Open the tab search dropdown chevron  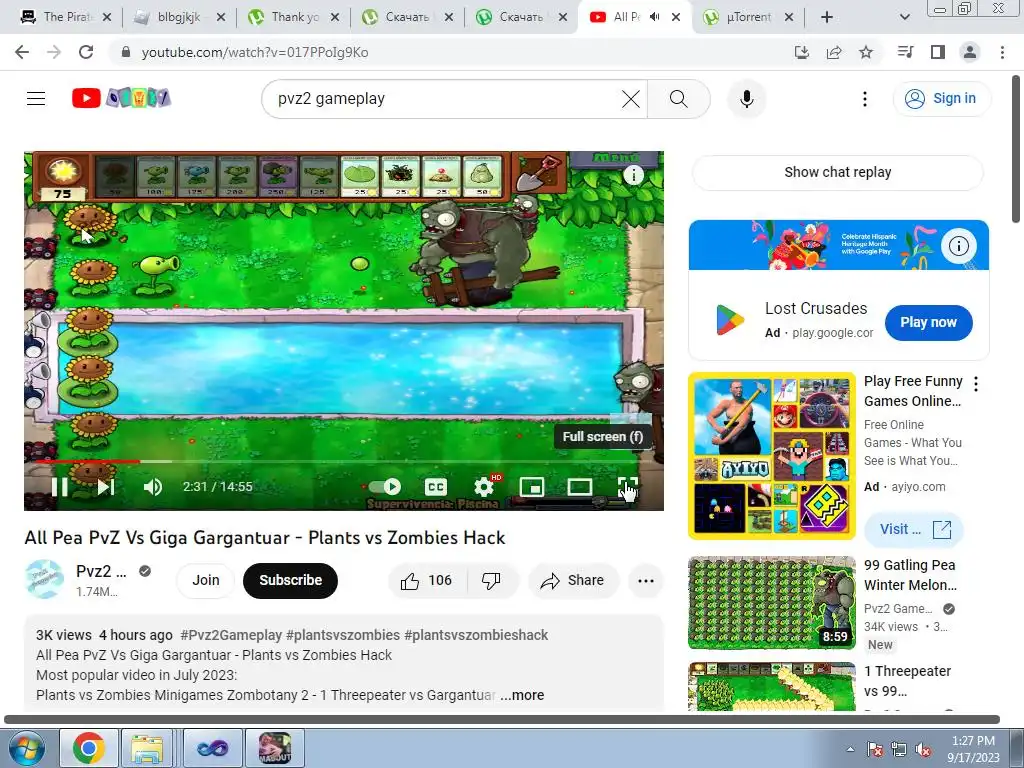click(x=904, y=17)
